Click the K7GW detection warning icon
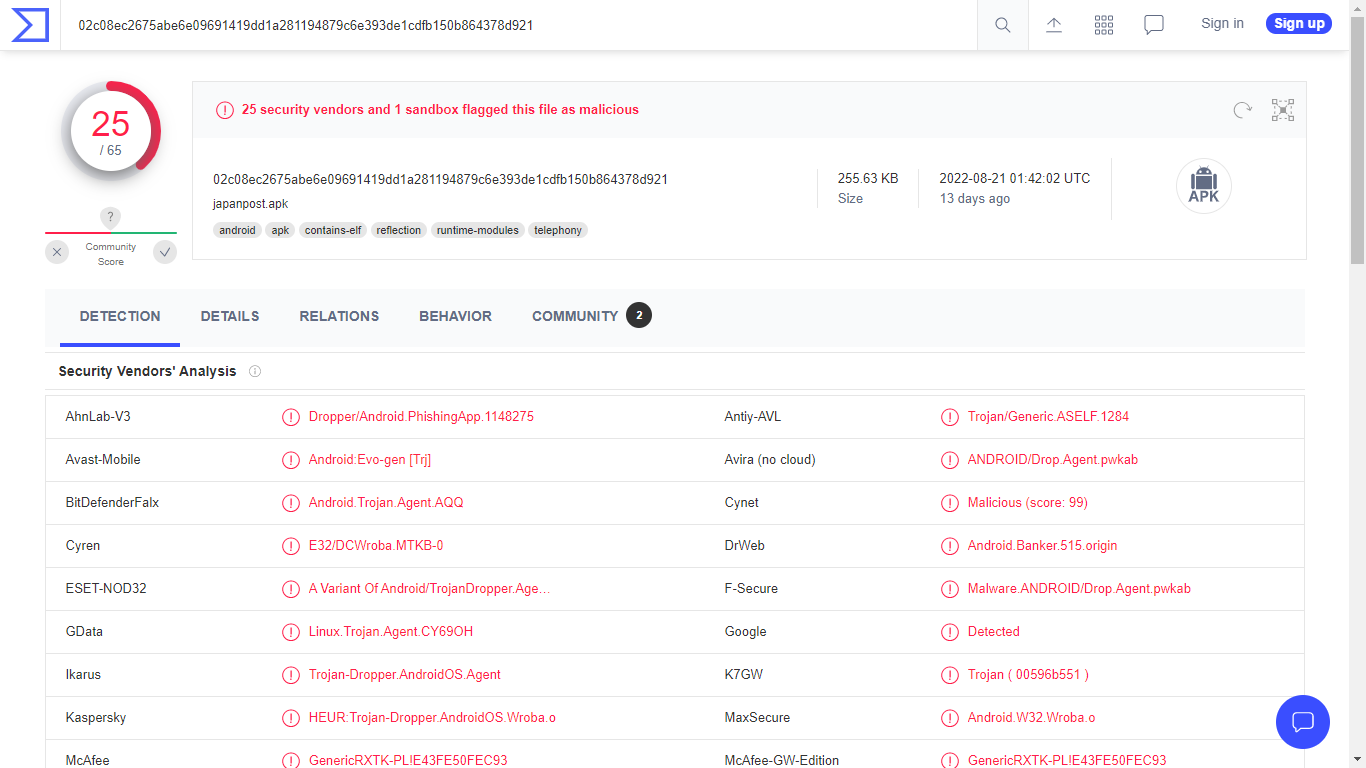 949,675
